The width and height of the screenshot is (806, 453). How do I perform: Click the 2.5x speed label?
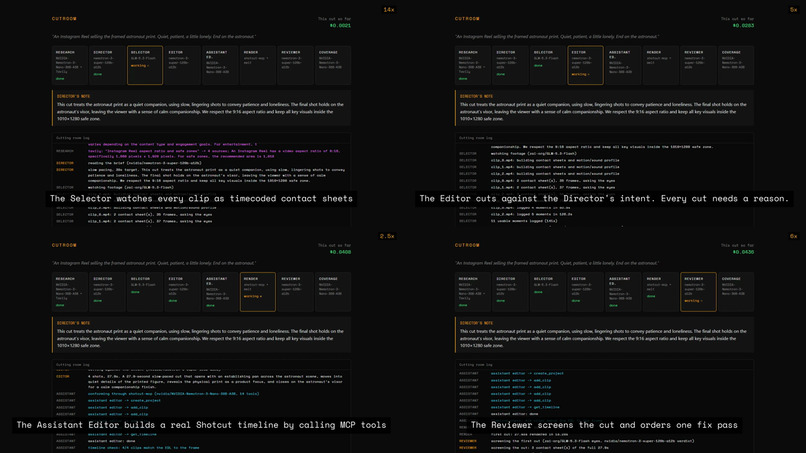click(387, 237)
